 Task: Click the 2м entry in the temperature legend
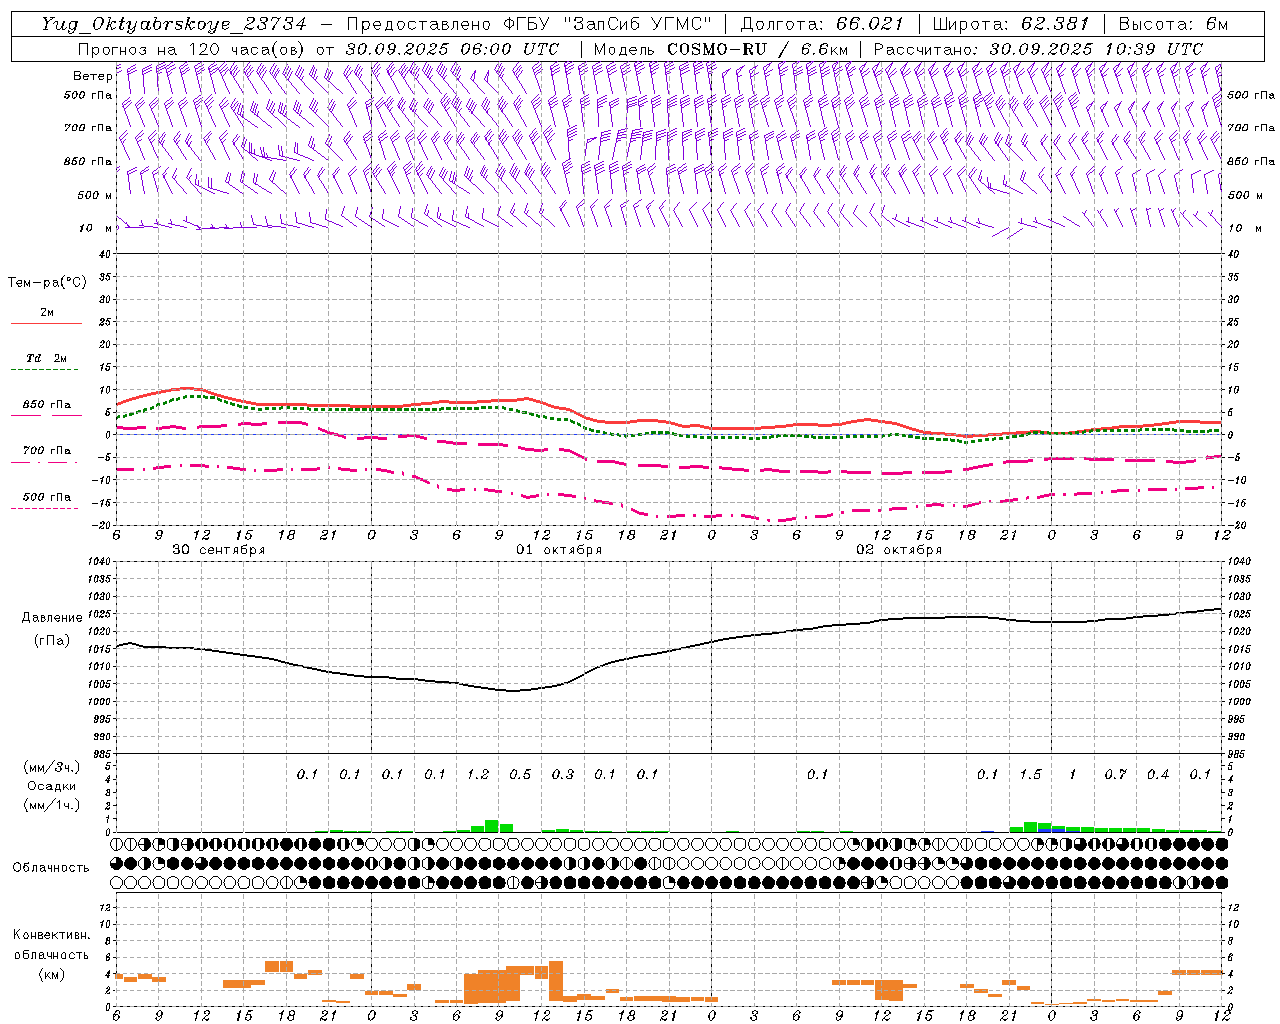click(x=47, y=312)
